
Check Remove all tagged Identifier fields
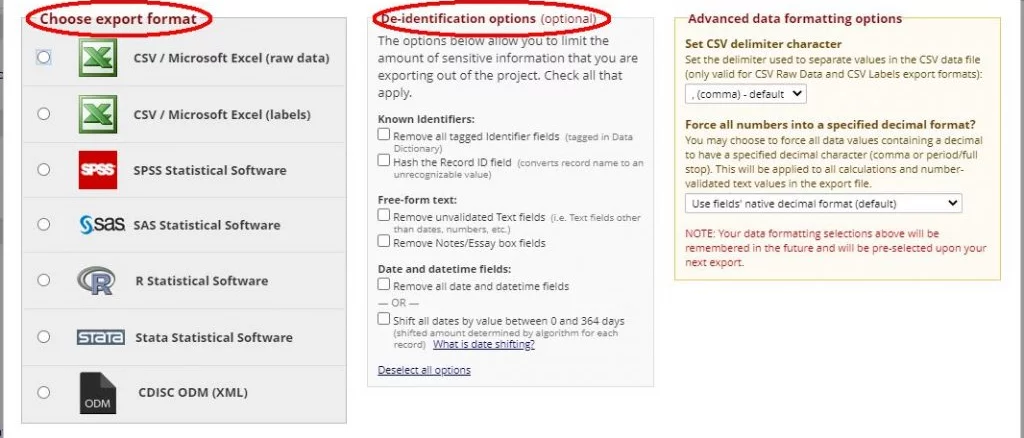[383, 134]
